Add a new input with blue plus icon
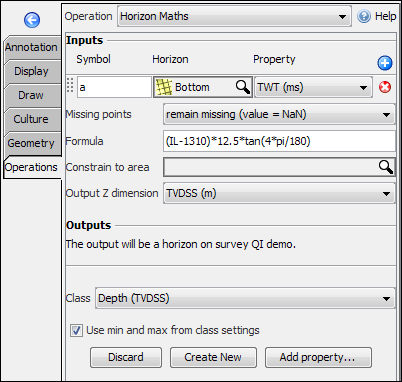 pos(385,63)
